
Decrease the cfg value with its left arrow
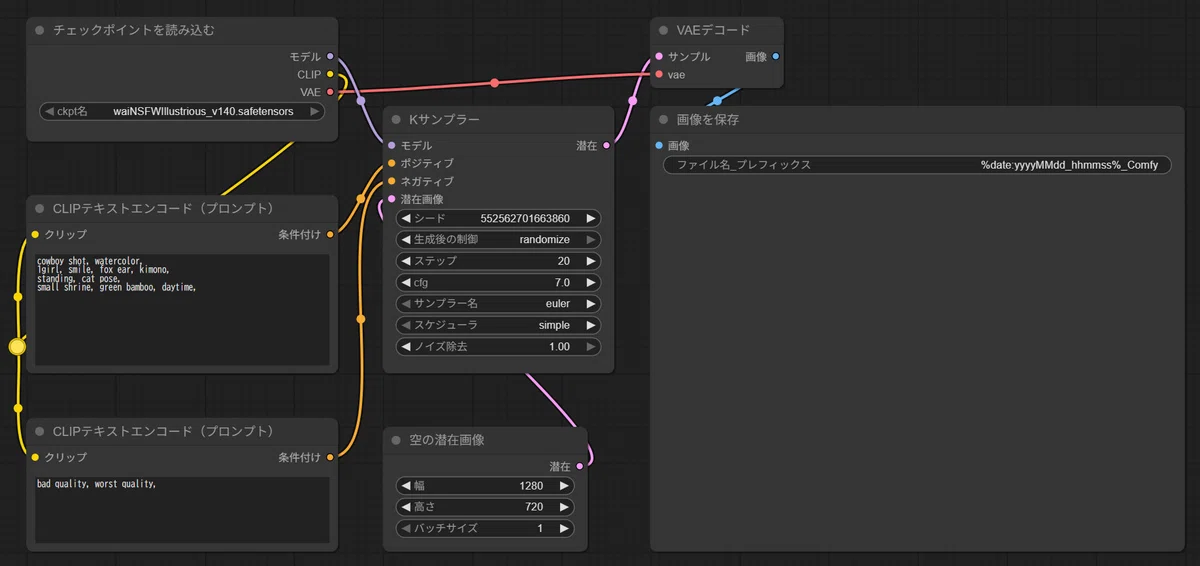pyautogui.click(x=407, y=282)
